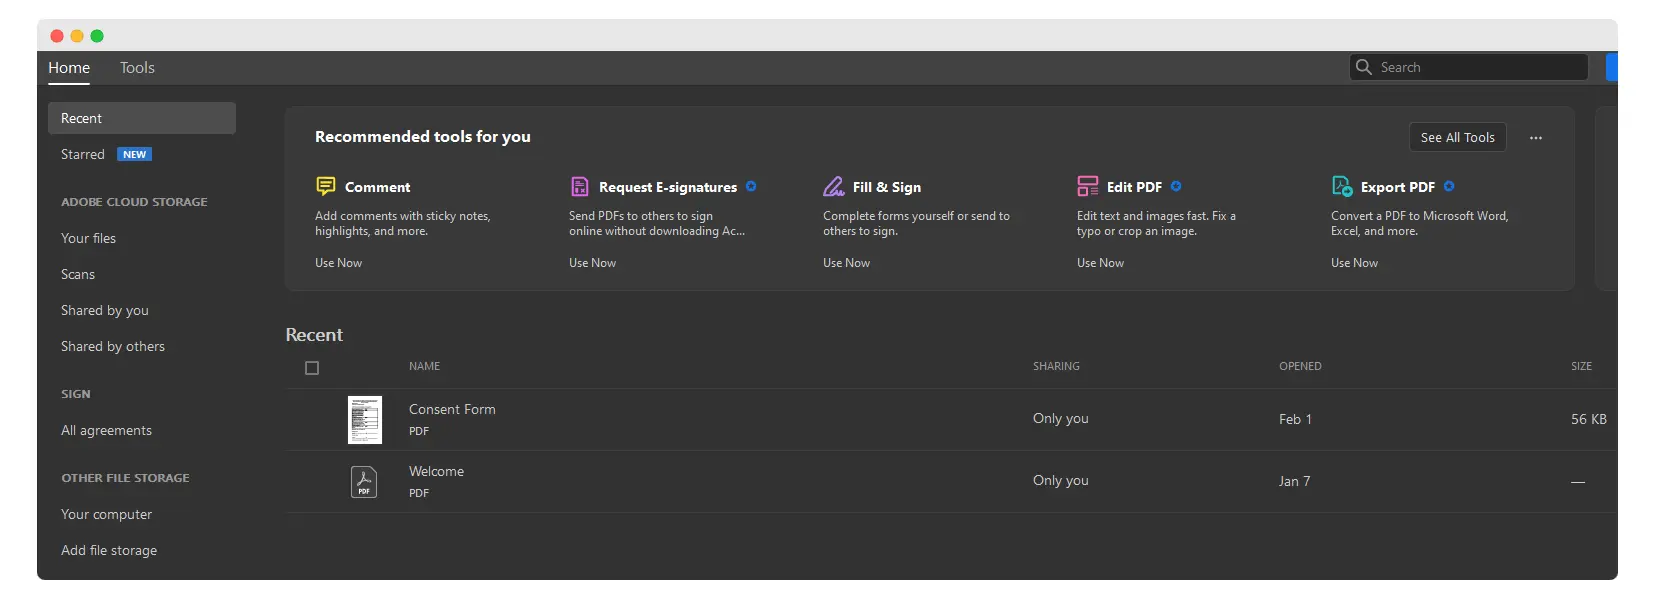Screen dimensions: 1655x599
Task: Click Use Now under Fill & Sign
Action: pos(847,263)
